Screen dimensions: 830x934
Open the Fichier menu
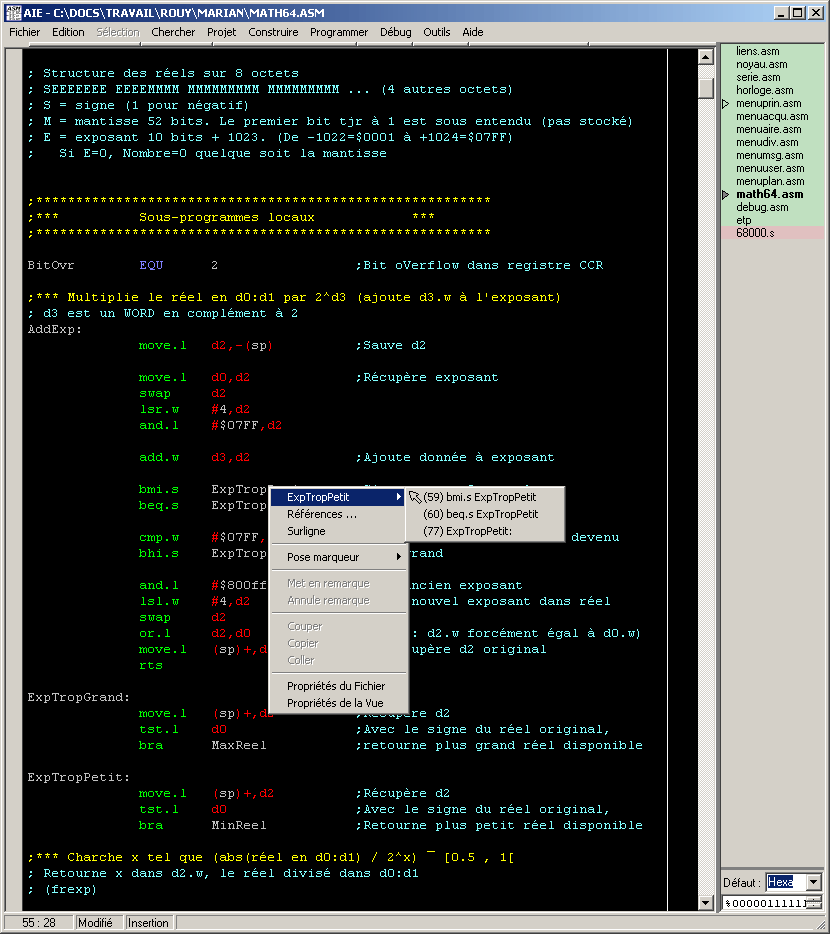[x=24, y=32]
